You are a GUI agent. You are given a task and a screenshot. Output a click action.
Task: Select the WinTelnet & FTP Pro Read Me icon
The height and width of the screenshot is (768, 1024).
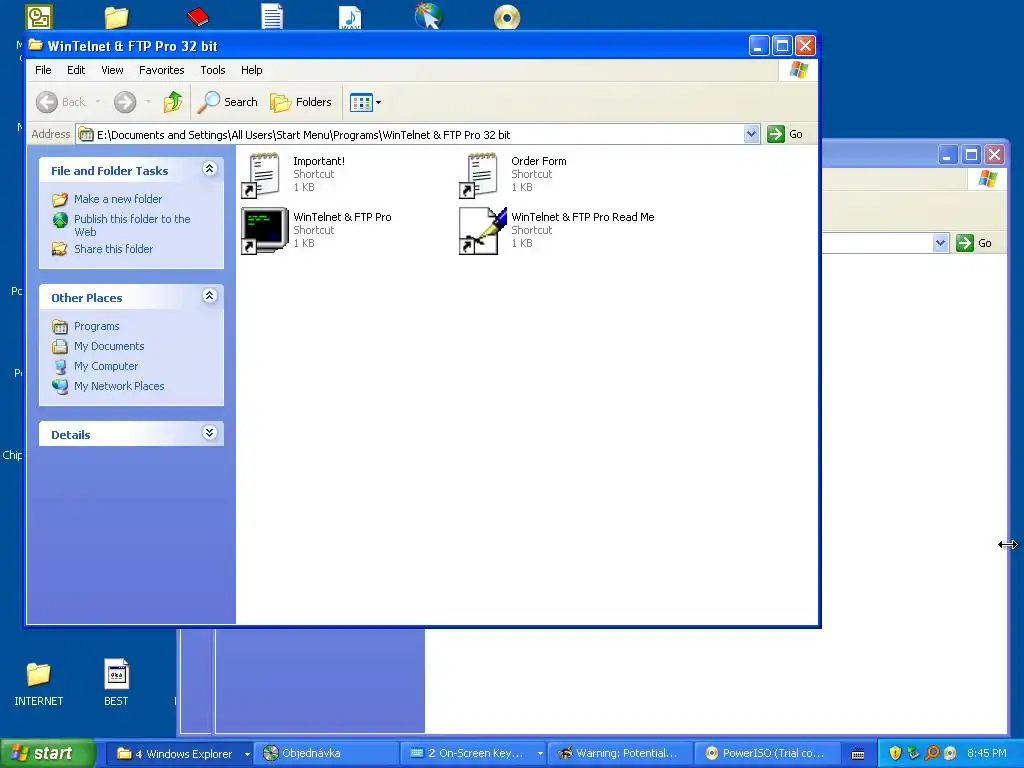[x=483, y=231]
